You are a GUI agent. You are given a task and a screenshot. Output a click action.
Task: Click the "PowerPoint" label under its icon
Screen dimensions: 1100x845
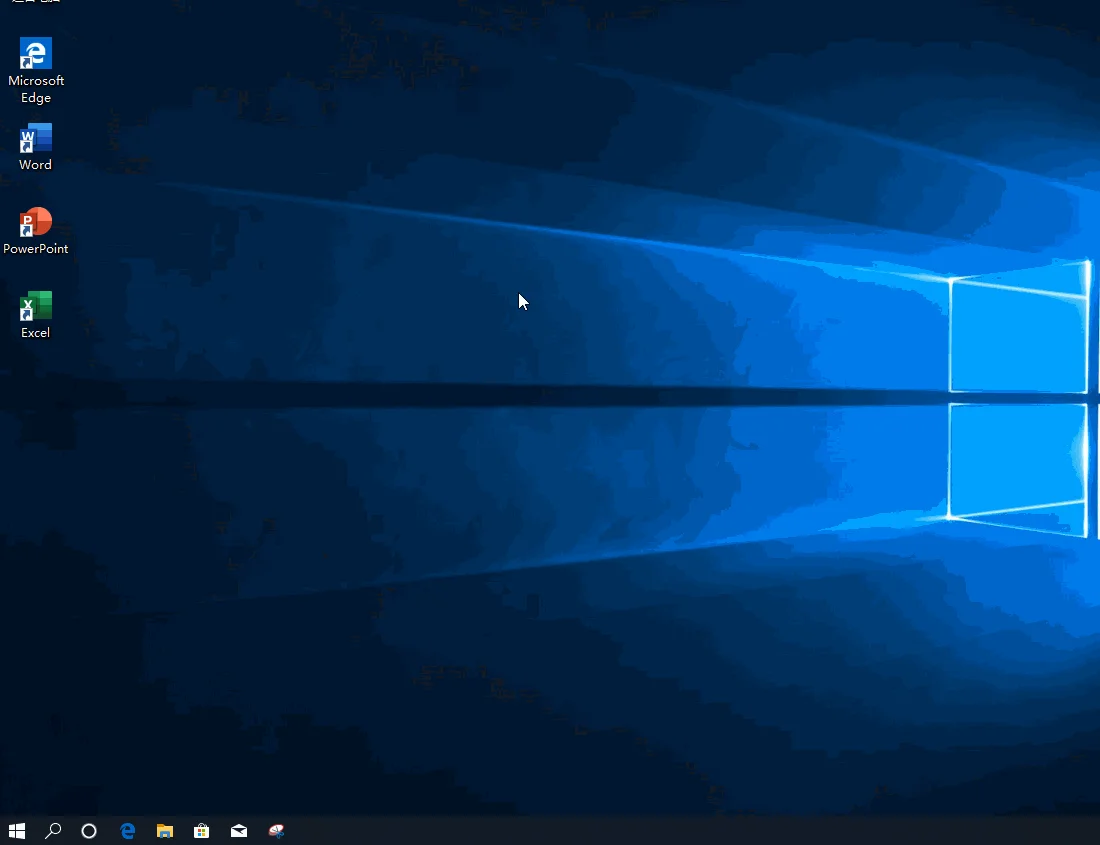(x=36, y=249)
